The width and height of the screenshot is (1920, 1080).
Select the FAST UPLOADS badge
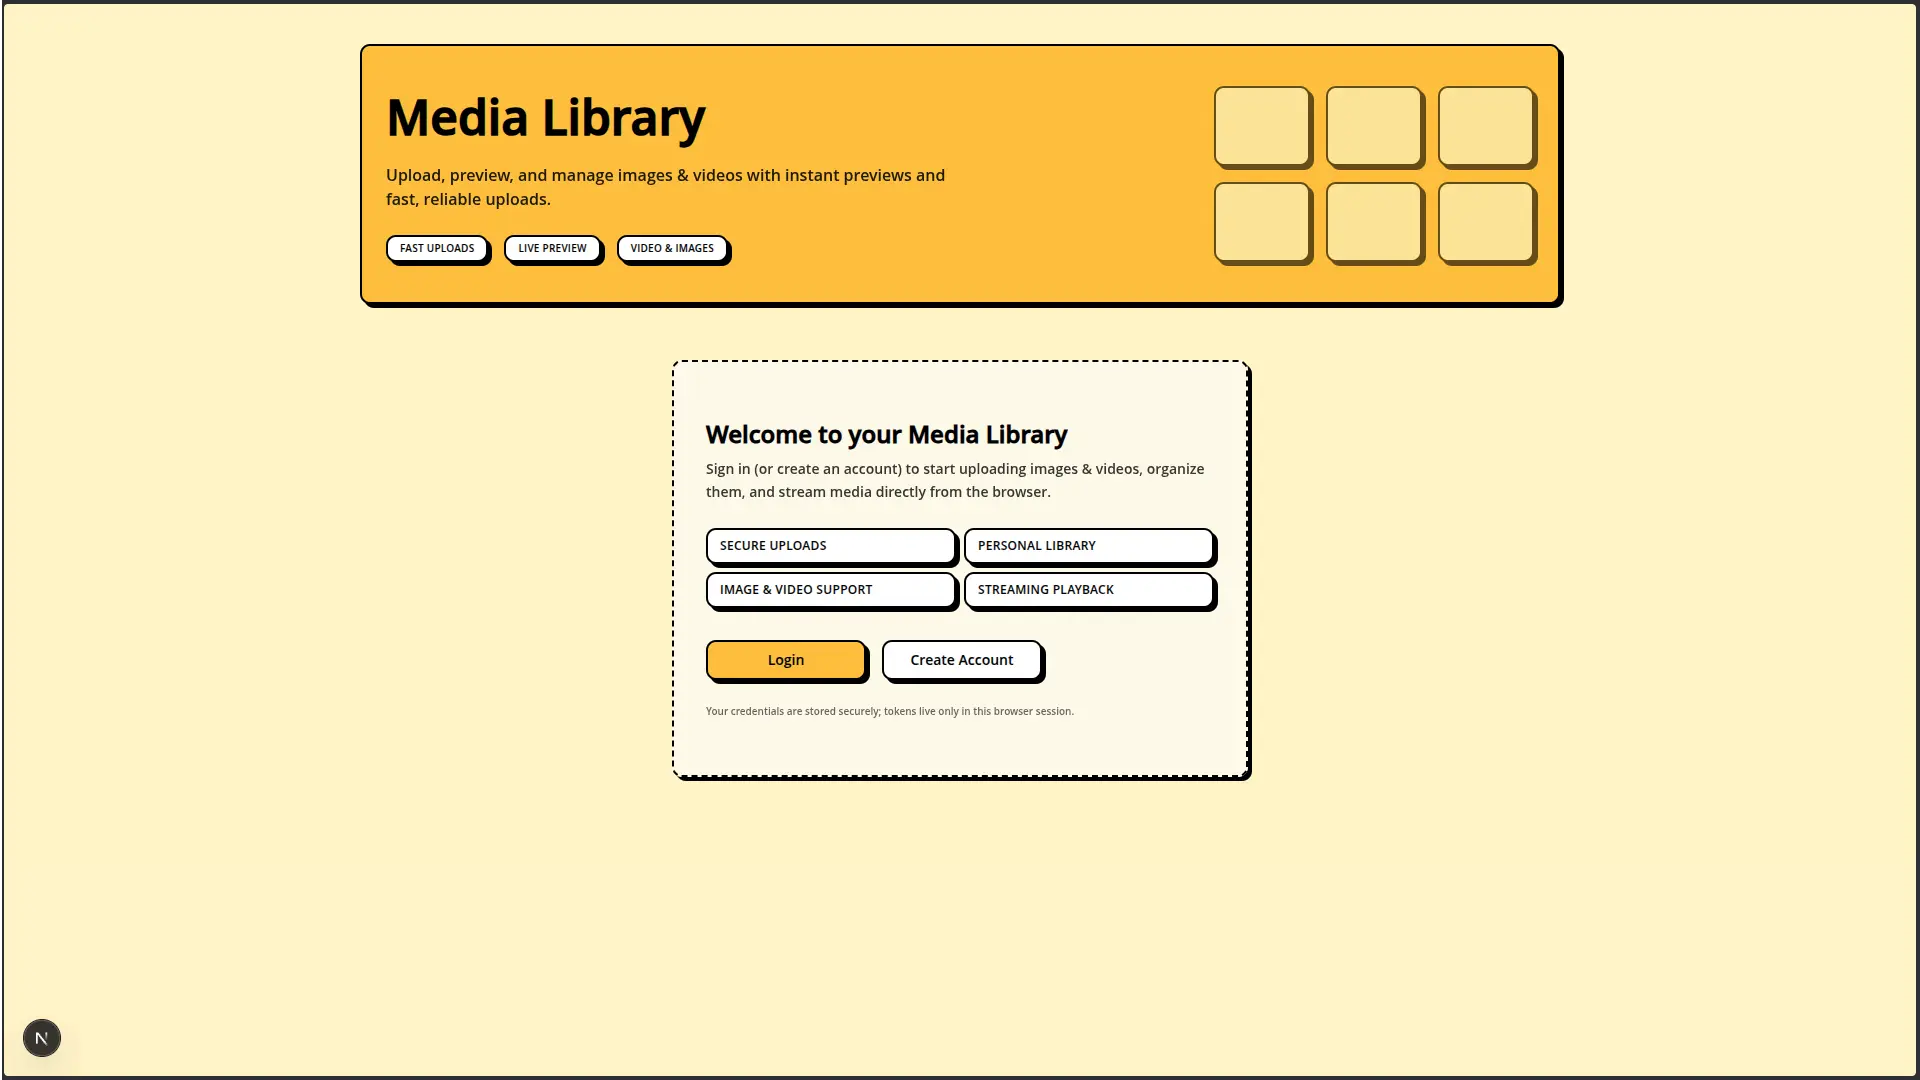coord(437,248)
